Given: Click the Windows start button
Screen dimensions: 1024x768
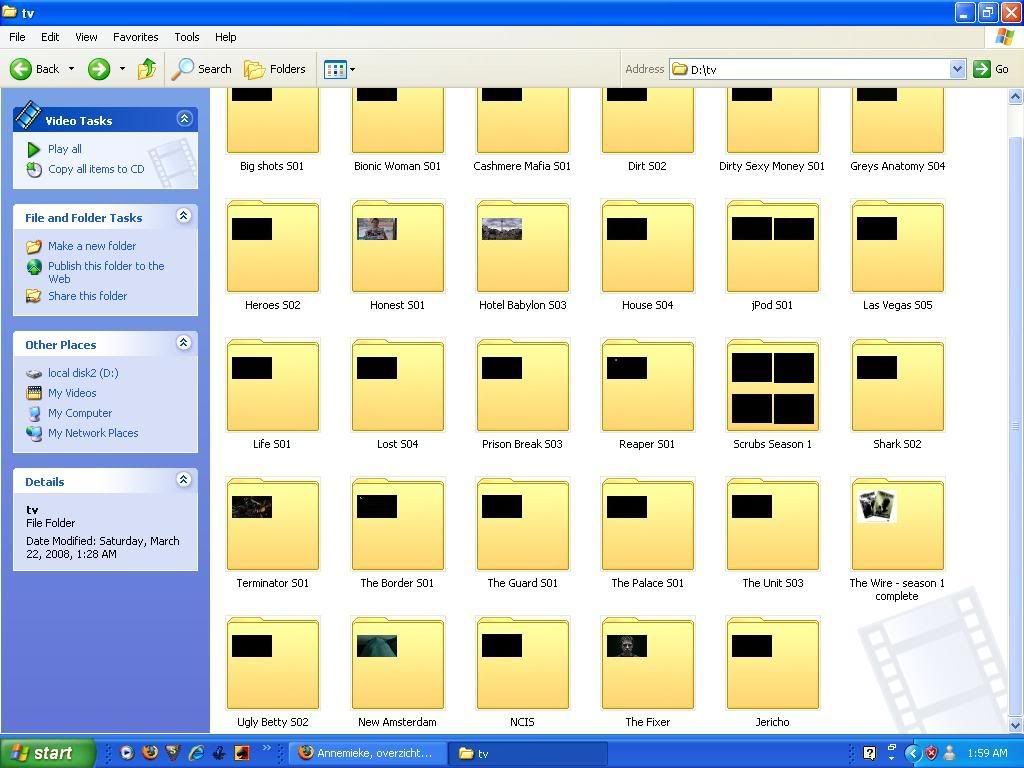Looking at the screenshot, I should click(47, 753).
